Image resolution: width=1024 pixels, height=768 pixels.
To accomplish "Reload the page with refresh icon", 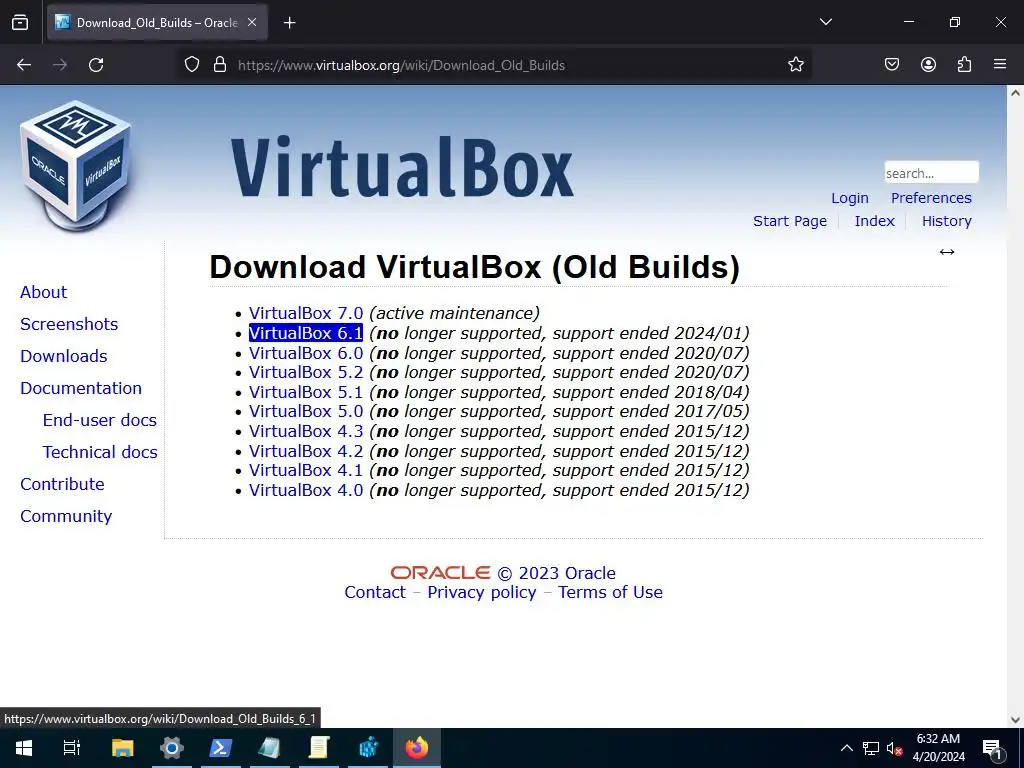I will point(96,65).
